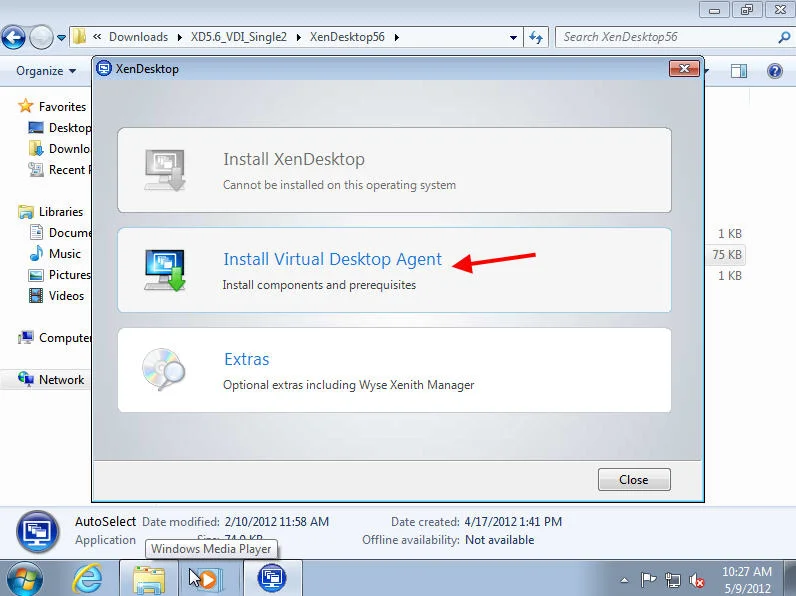Image resolution: width=796 pixels, height=596 pixels.
Task: Open the Extras link
Action: pyautogui.click(x=247, y=359)
